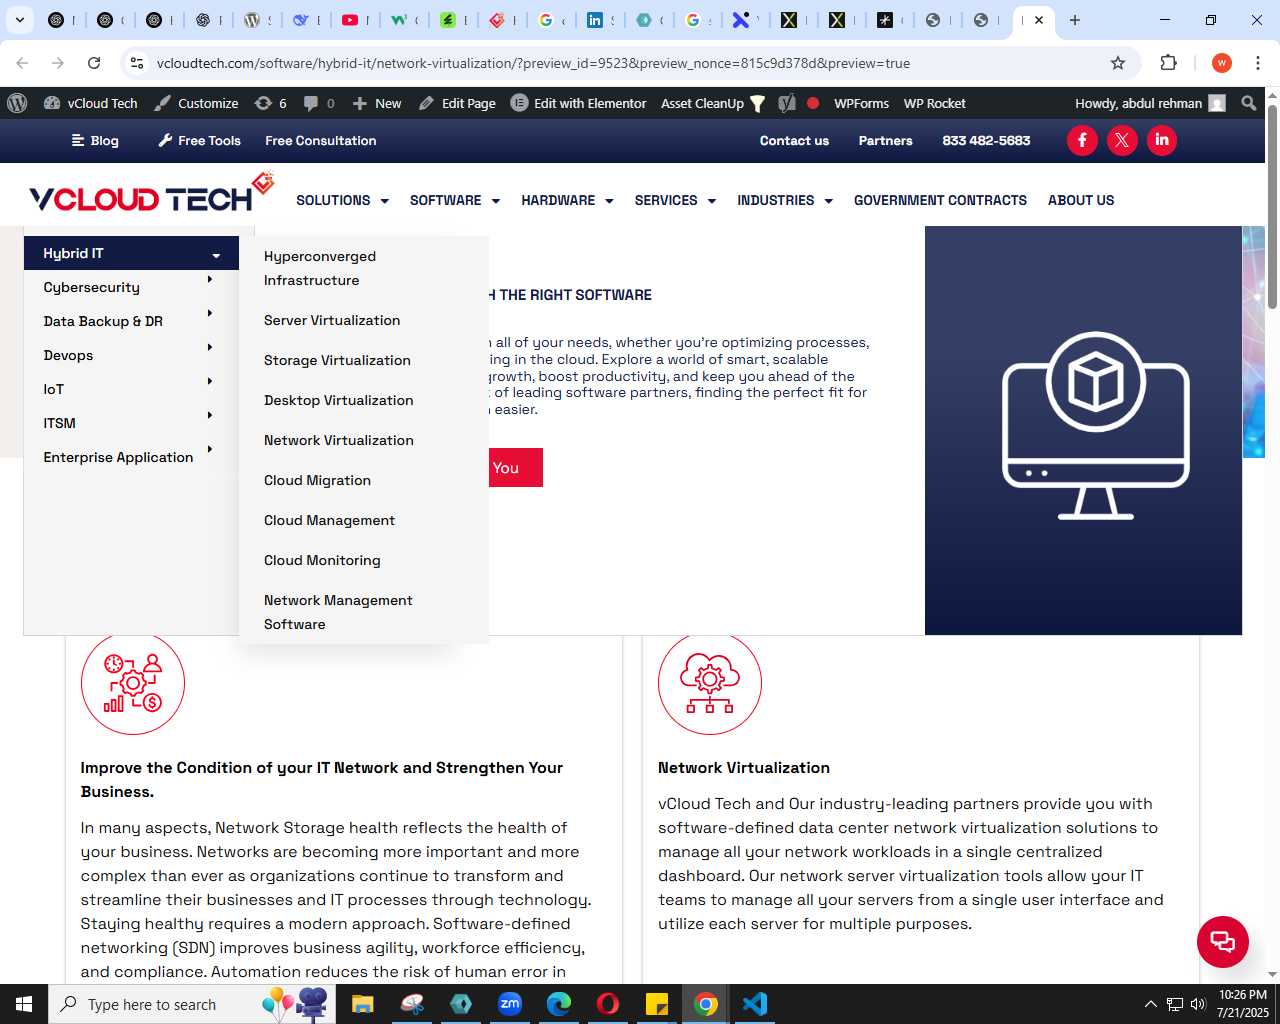
Task: Click the red live chat bubble
Action: pos(1223,941)
